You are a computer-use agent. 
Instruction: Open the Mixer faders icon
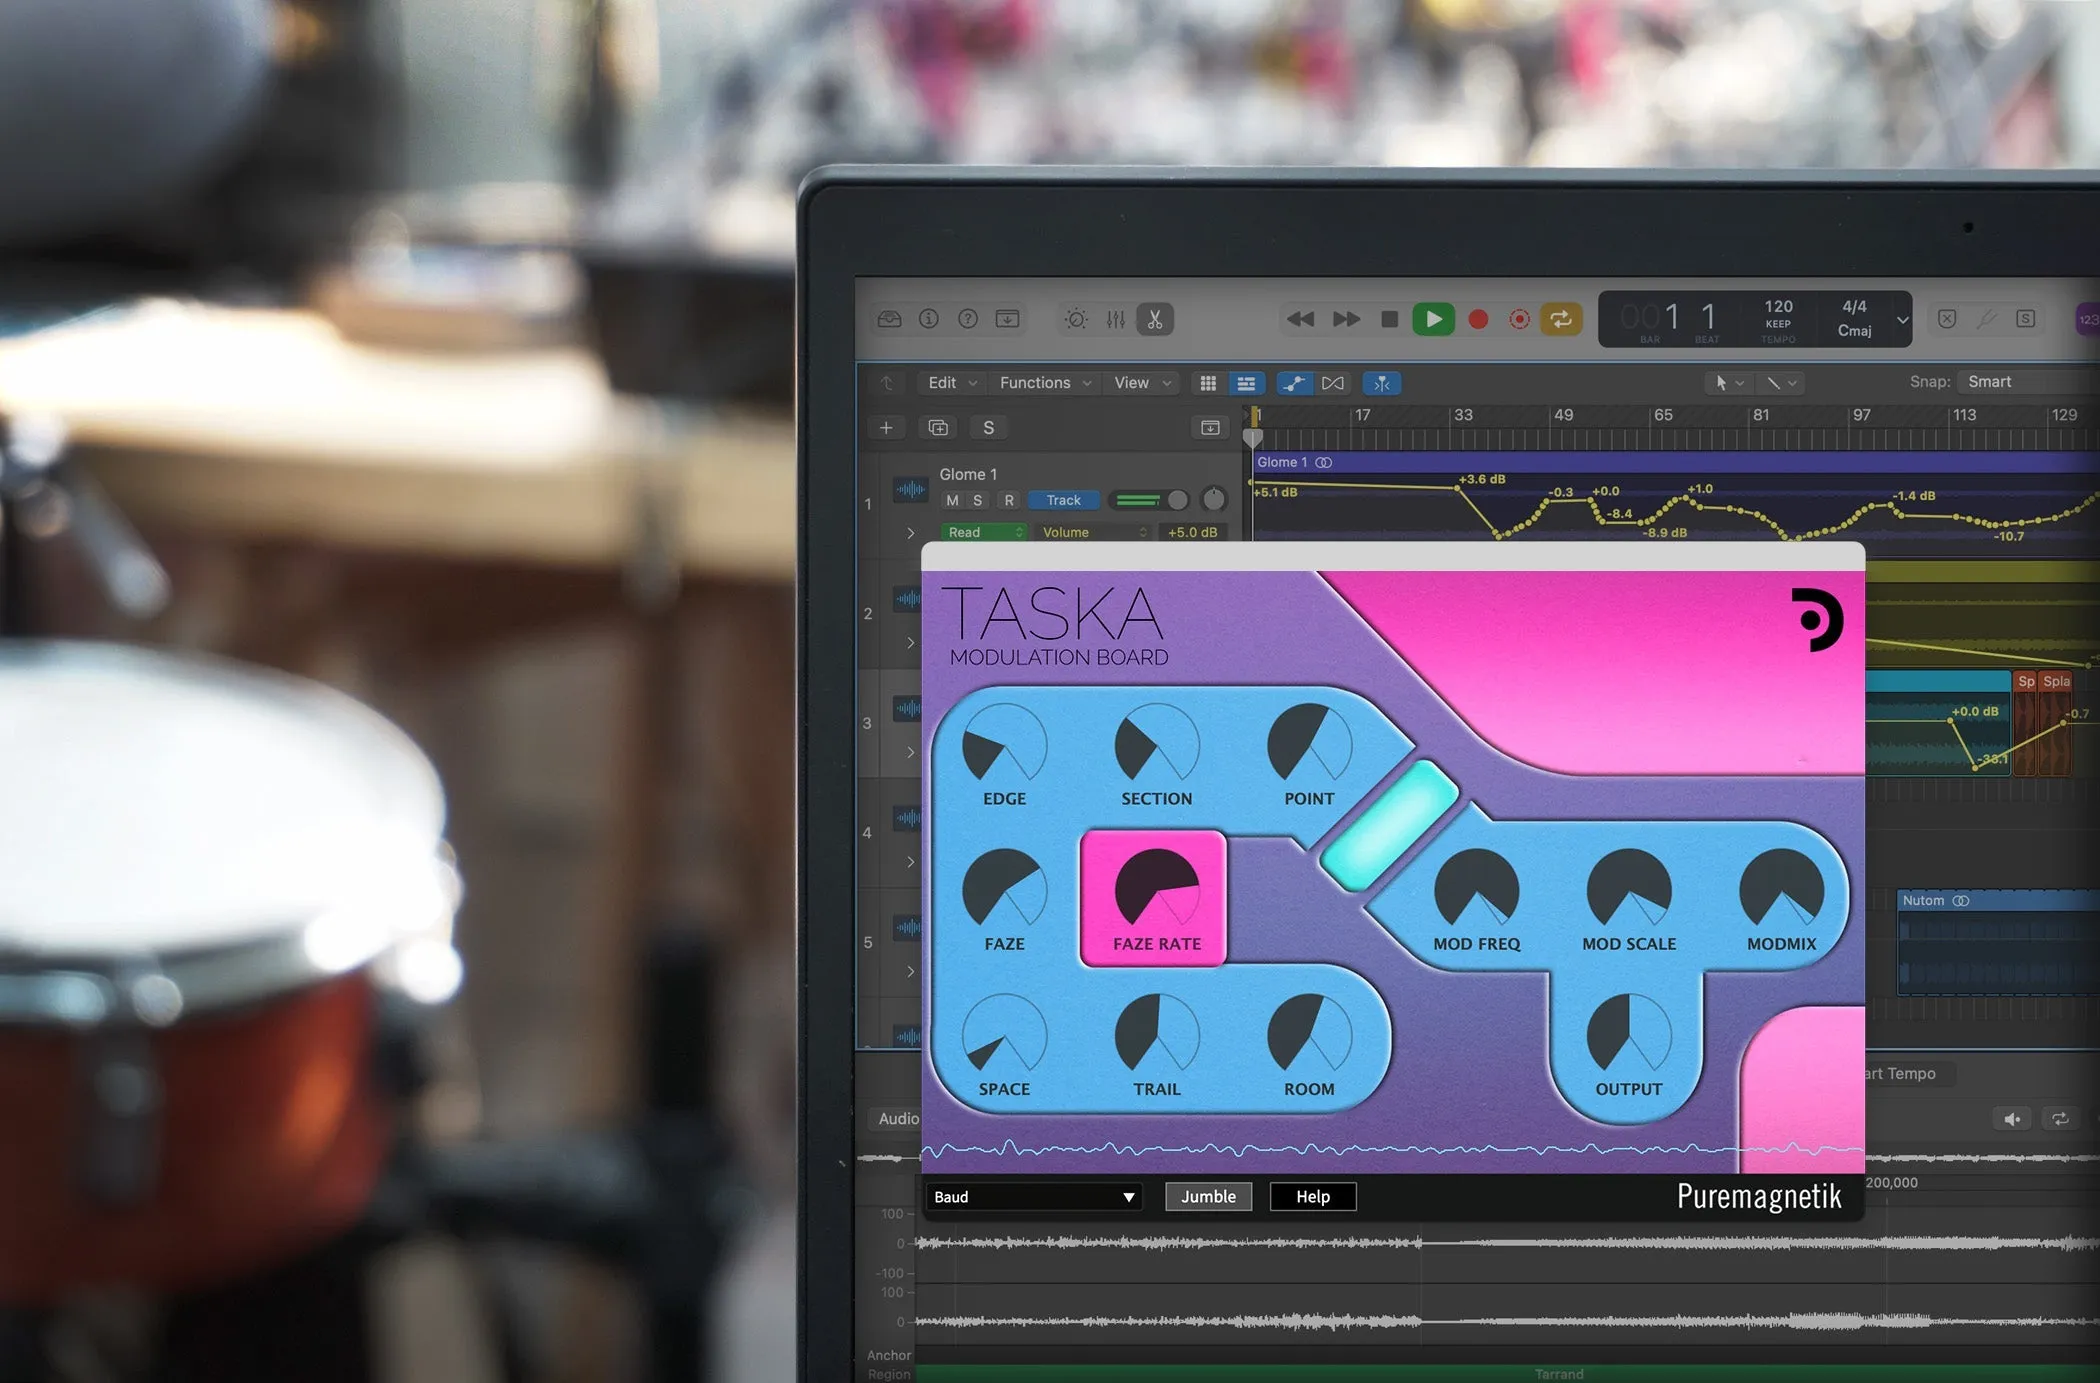[1116, 319]
